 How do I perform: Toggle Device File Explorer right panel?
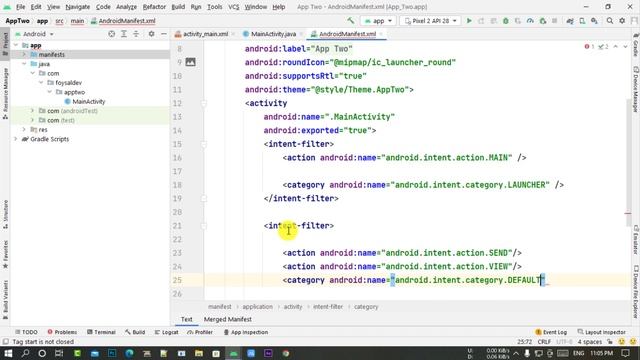(x=636, y=291)
